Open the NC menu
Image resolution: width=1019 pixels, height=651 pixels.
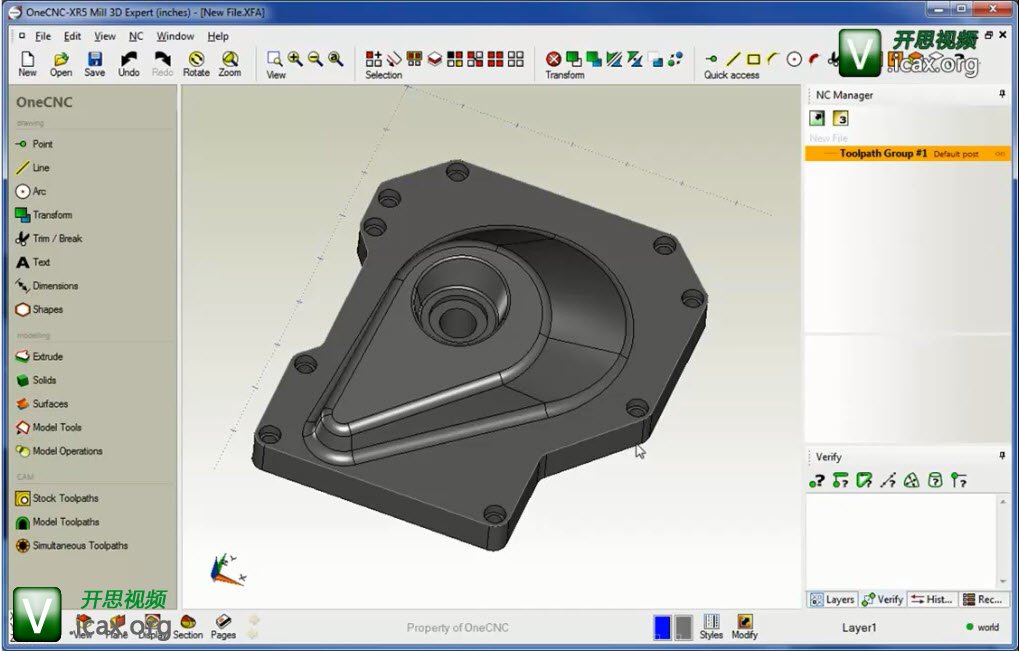coord(136,36)
